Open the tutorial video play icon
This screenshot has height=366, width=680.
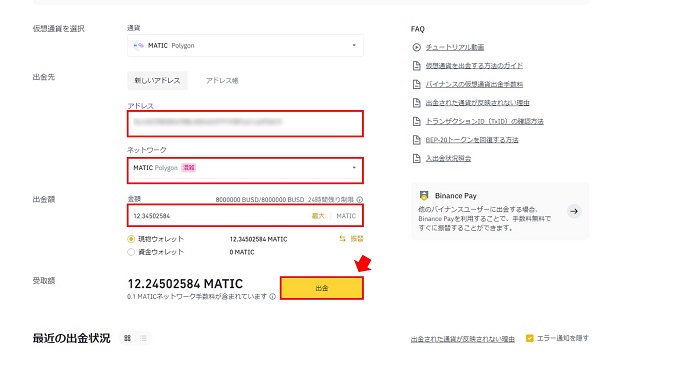416,47
